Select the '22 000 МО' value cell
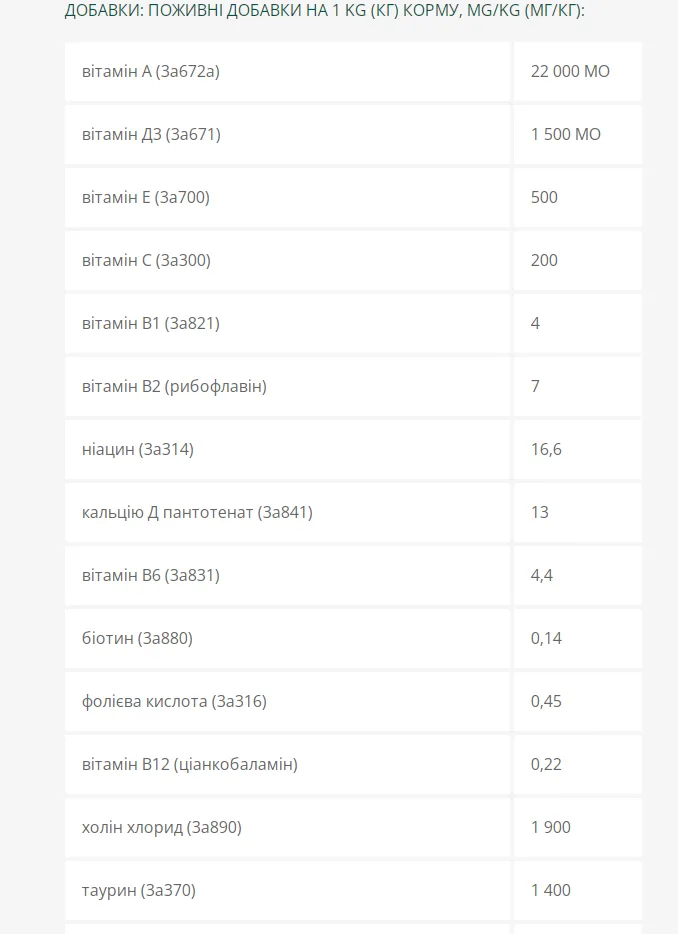The image size is (678, 934). click(x=578, y=71)
